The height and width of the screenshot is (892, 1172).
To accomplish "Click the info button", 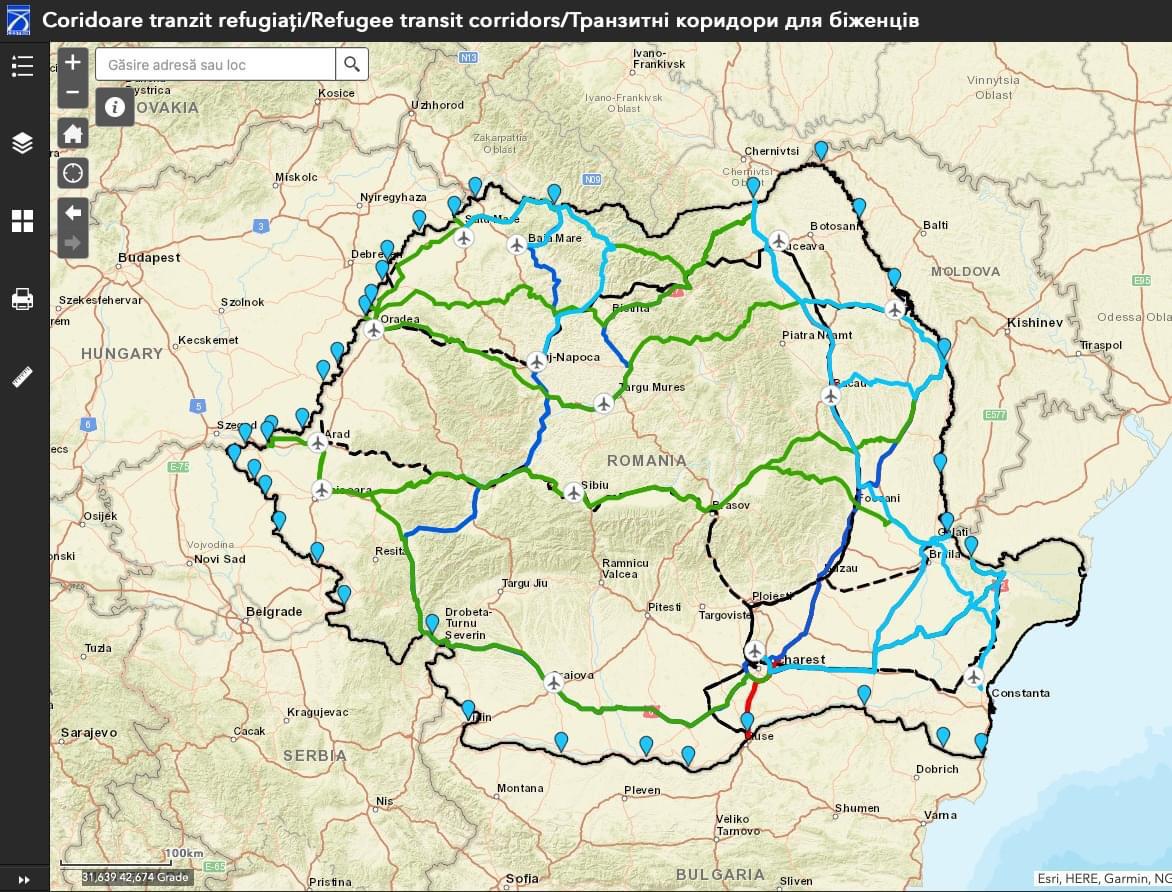I will 115,106.
